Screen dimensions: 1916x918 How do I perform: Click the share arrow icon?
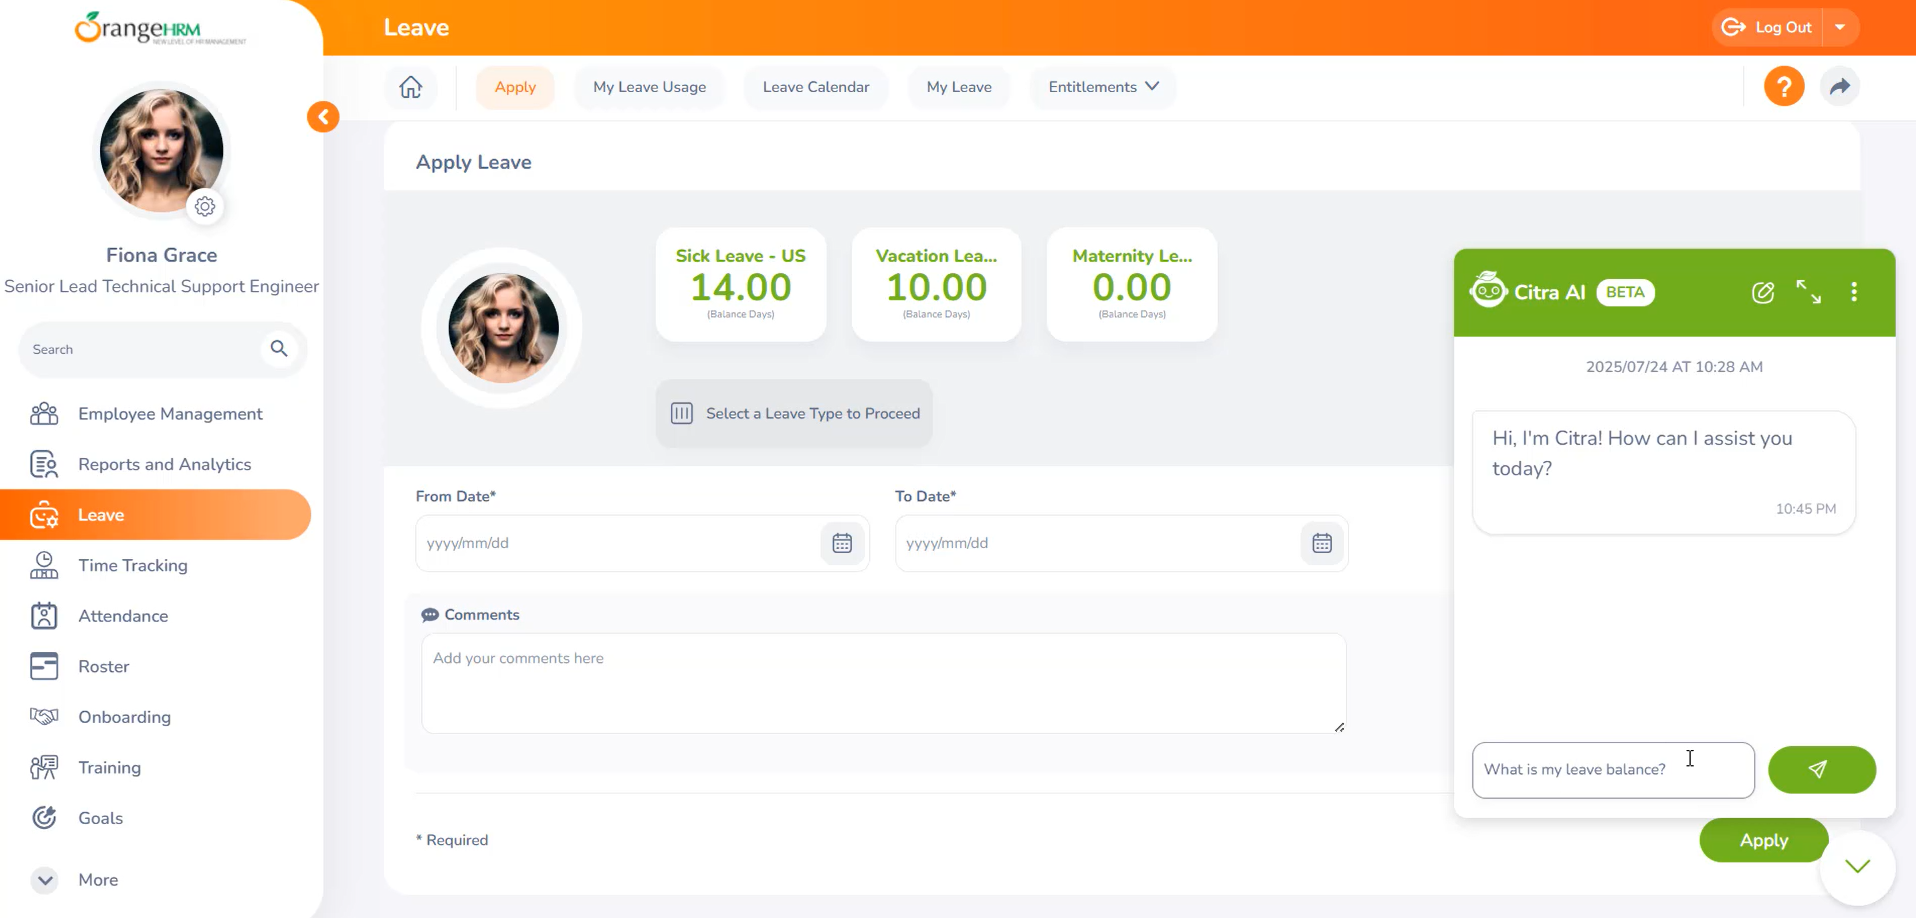coord(1839,87)
